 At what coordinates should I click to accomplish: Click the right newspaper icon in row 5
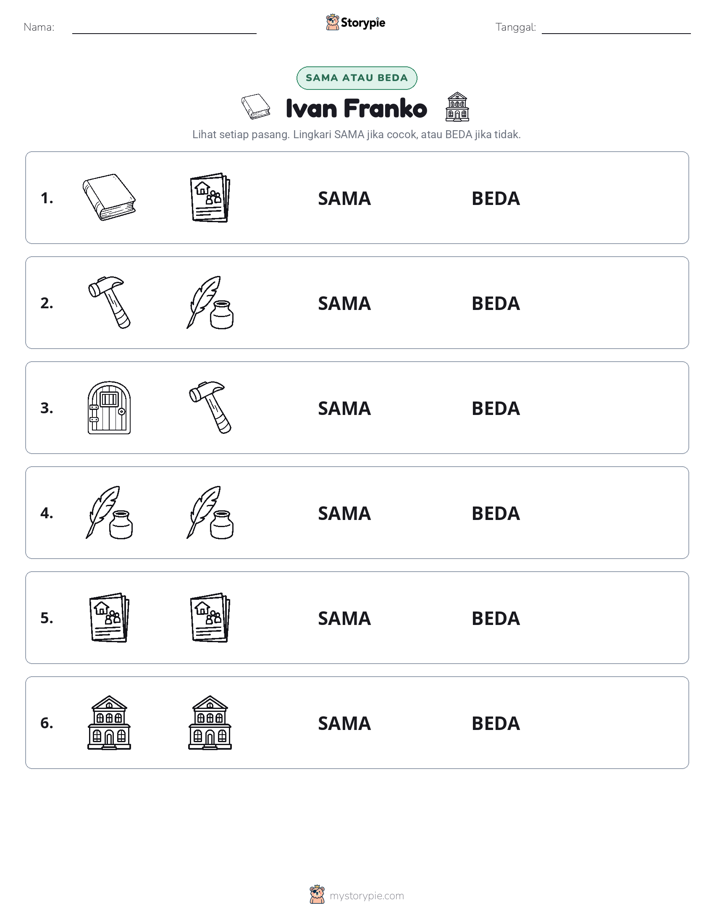(x=210, y=617)
